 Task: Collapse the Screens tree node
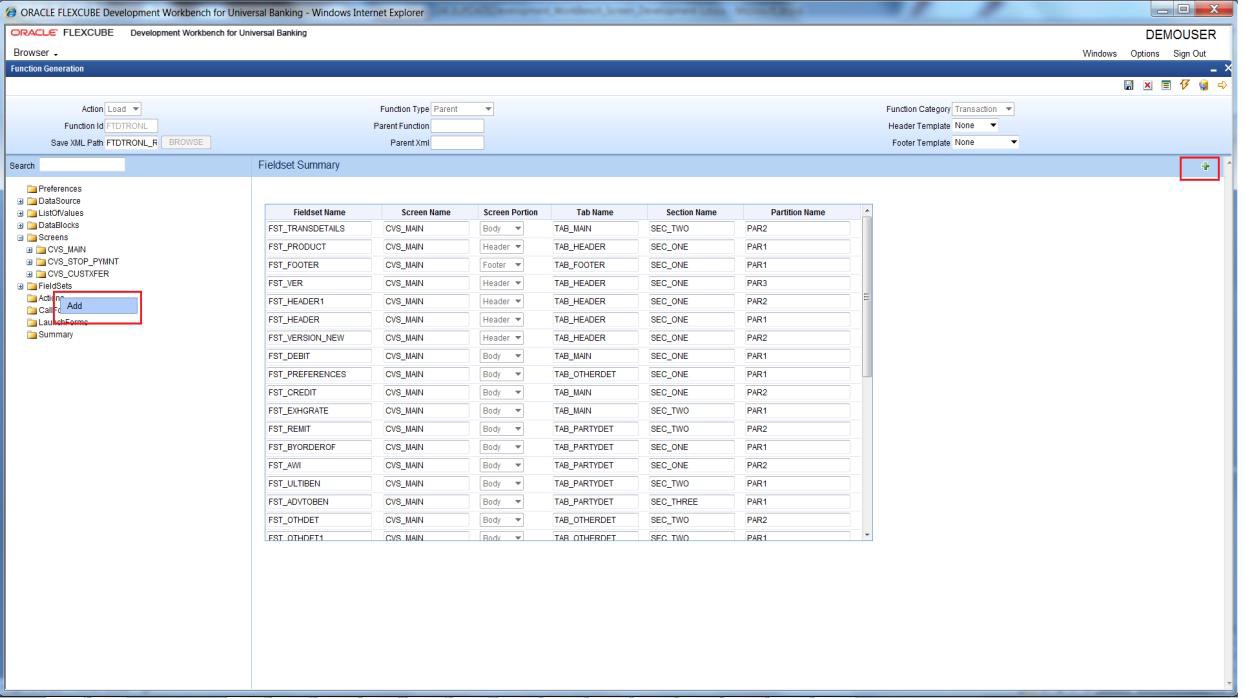tap(21, 237)
